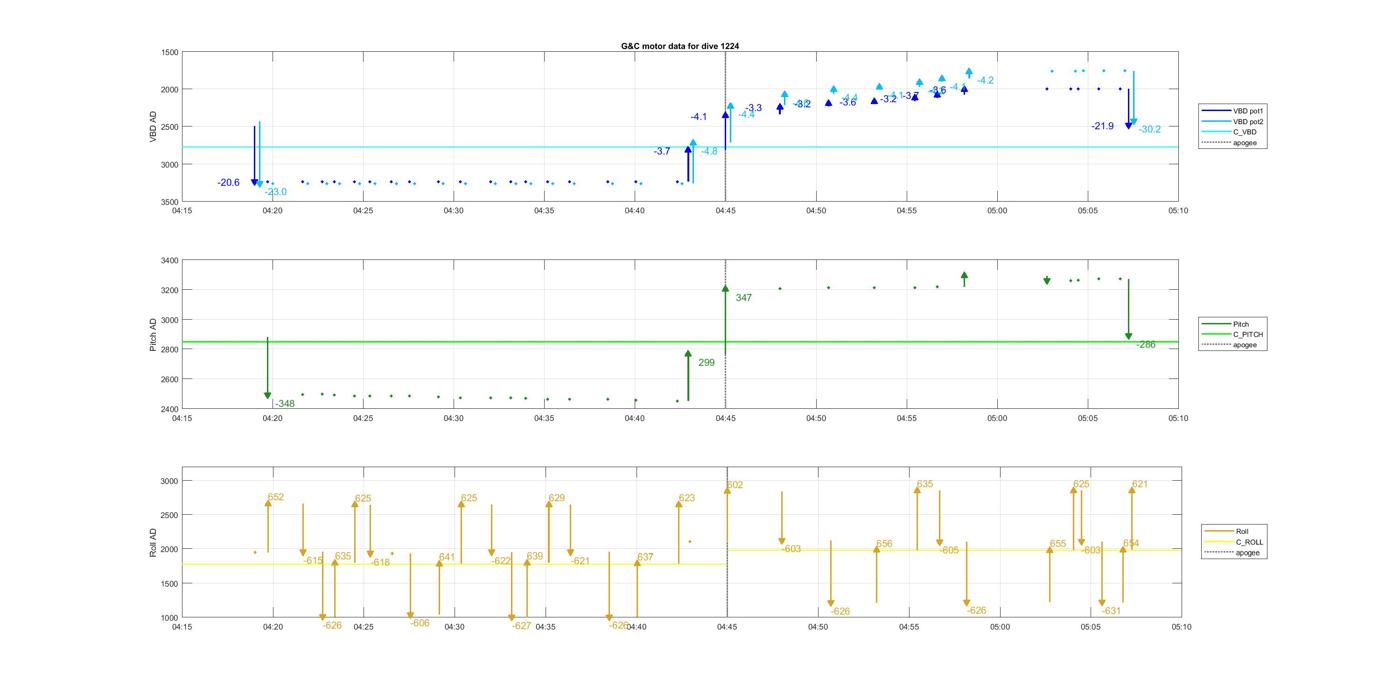Click the "654" roll data label
The height and width of the screenshot is (693, 1400).
pyautogui.click(x=1131, y=544)
